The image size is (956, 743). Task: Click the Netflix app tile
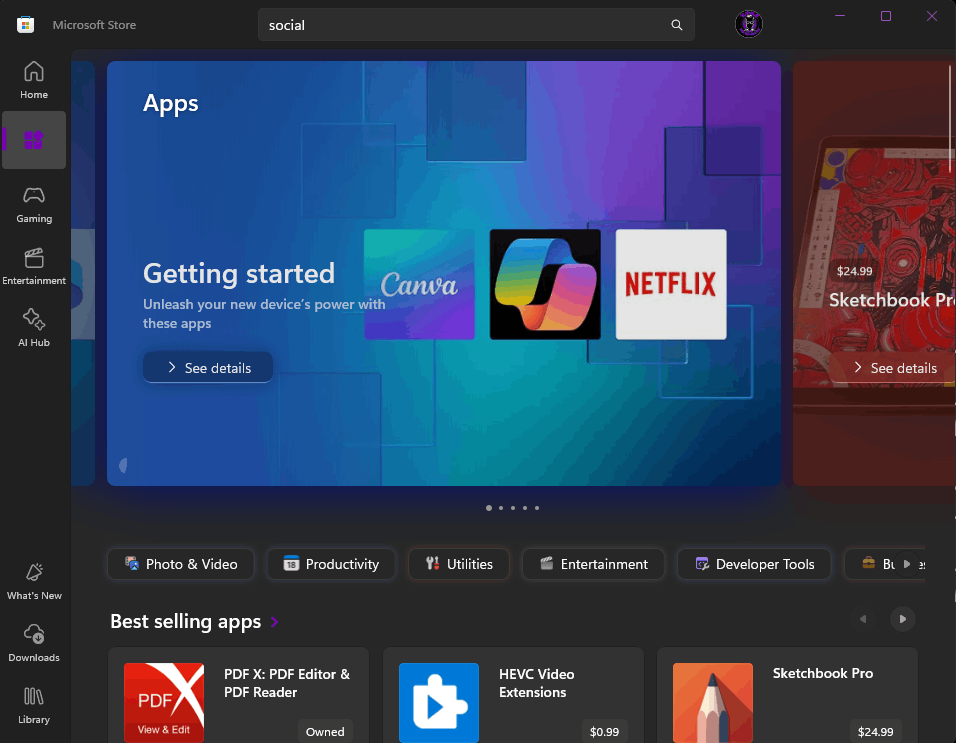(x=671, y=284)
